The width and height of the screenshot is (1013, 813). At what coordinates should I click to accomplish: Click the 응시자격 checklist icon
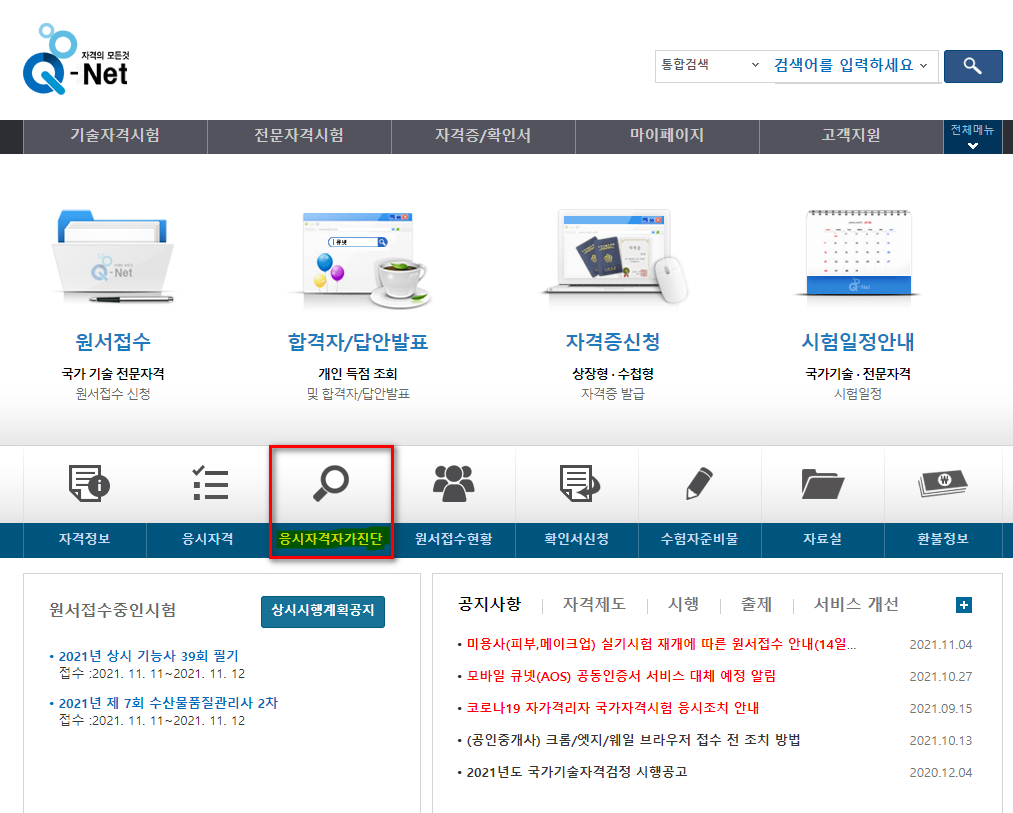pyautogui.click(x=210, y=483)
